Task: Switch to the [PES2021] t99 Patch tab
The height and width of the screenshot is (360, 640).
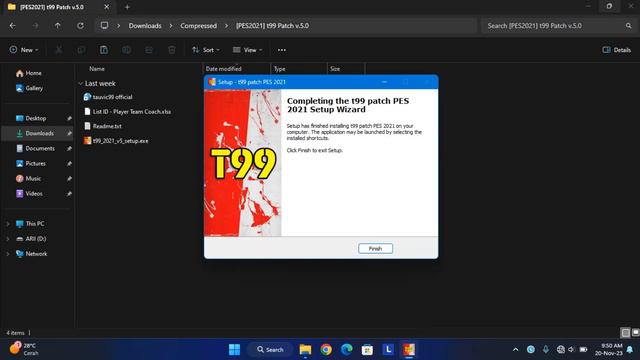Action: 52,7
